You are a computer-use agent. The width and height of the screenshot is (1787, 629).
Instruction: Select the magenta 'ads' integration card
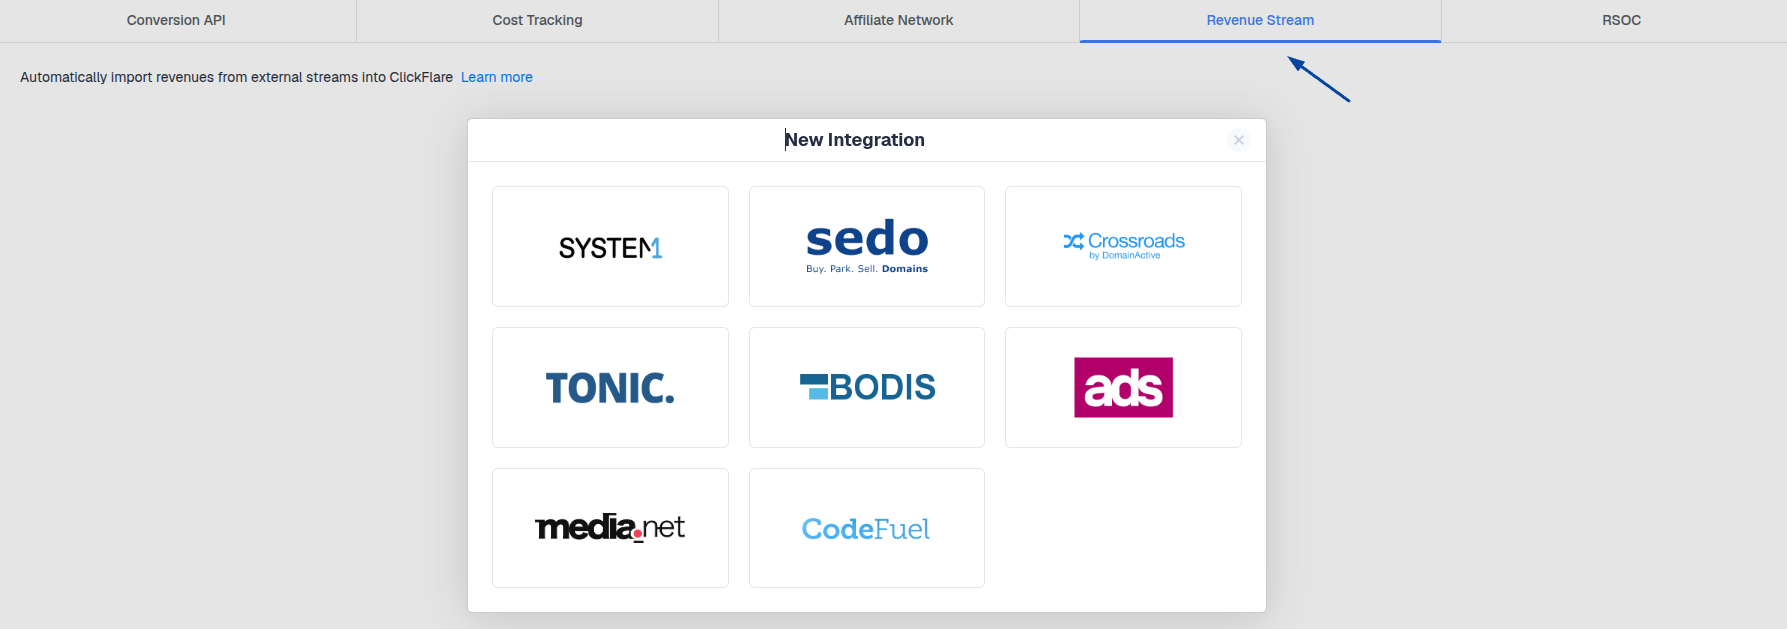click(x=1123, y=387)
